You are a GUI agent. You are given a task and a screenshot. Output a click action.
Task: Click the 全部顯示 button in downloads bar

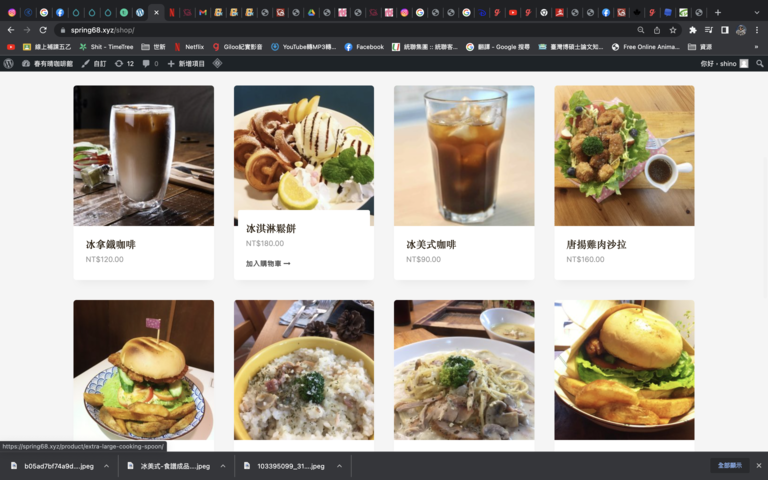pyautogui.click(x=729, y=466)
